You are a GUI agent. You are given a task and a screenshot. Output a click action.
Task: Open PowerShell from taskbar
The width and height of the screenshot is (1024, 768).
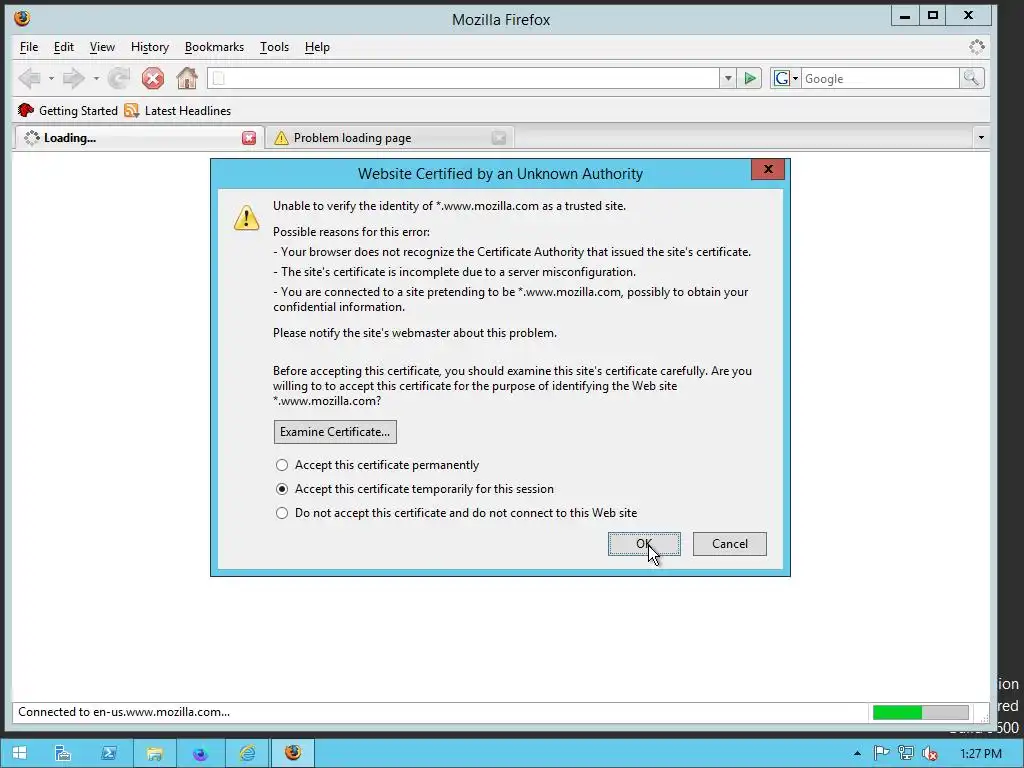[108, 753]
